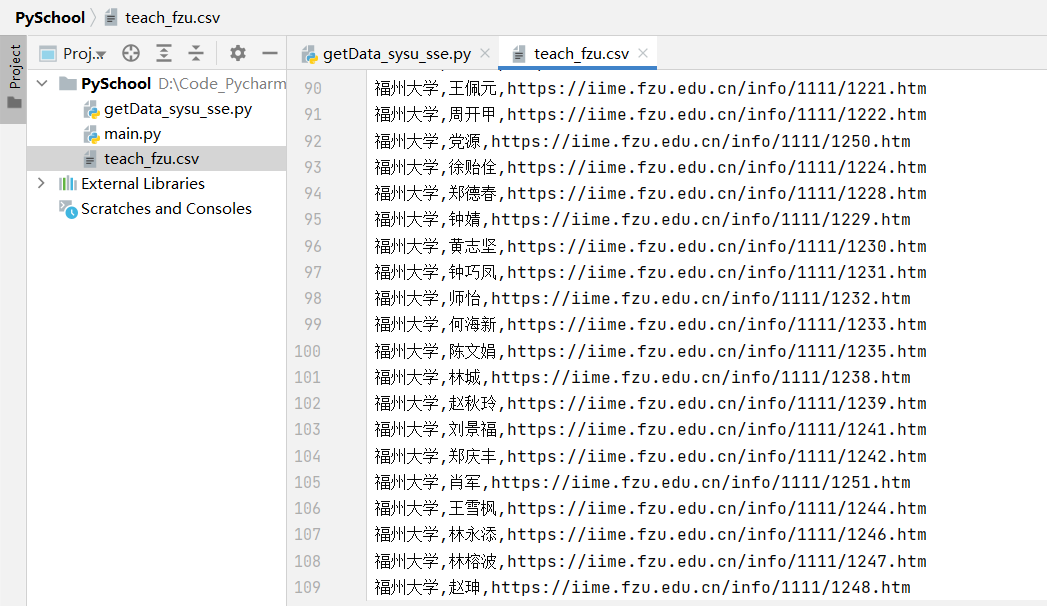This screenshot has width=1047, height=606.
Task: Close the teach_fzu.csv tab
Action: [x=643, y=53]
